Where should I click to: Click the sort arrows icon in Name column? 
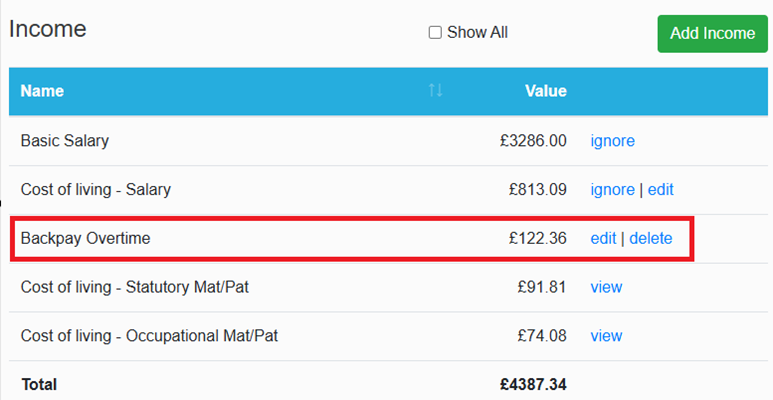point(435,90)
